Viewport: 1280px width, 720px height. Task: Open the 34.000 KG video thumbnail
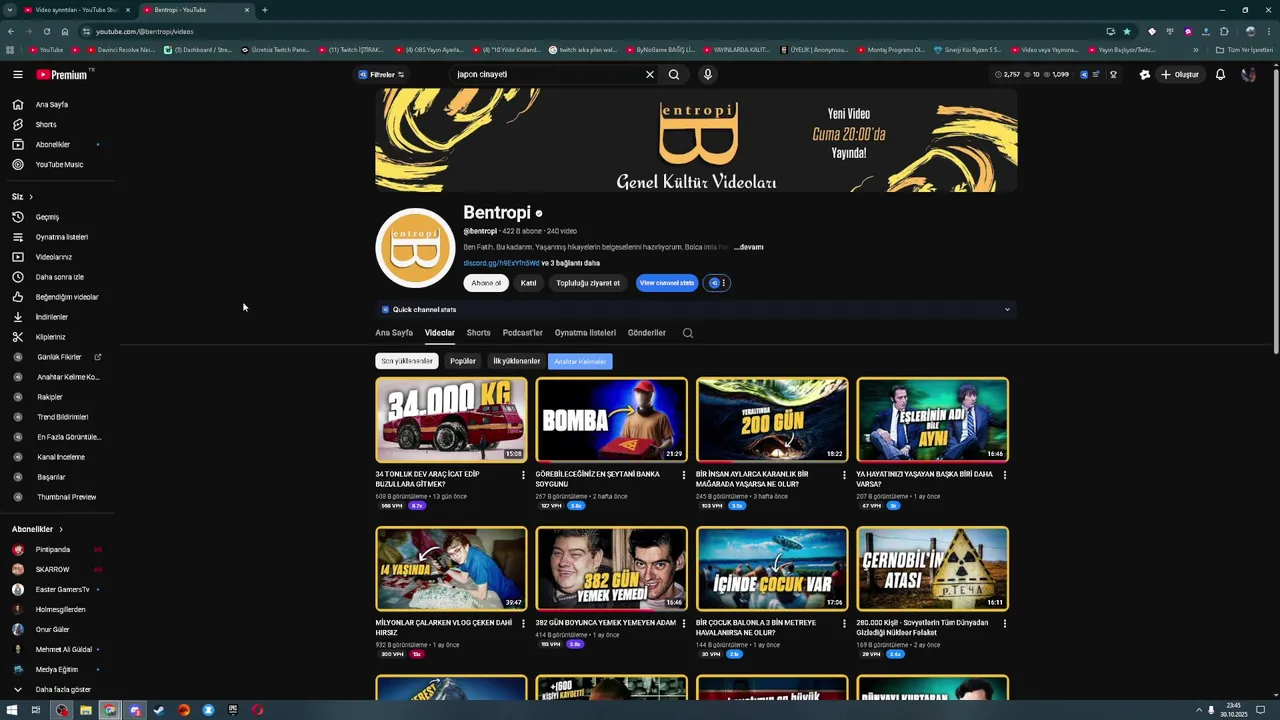tap(451, 420)
